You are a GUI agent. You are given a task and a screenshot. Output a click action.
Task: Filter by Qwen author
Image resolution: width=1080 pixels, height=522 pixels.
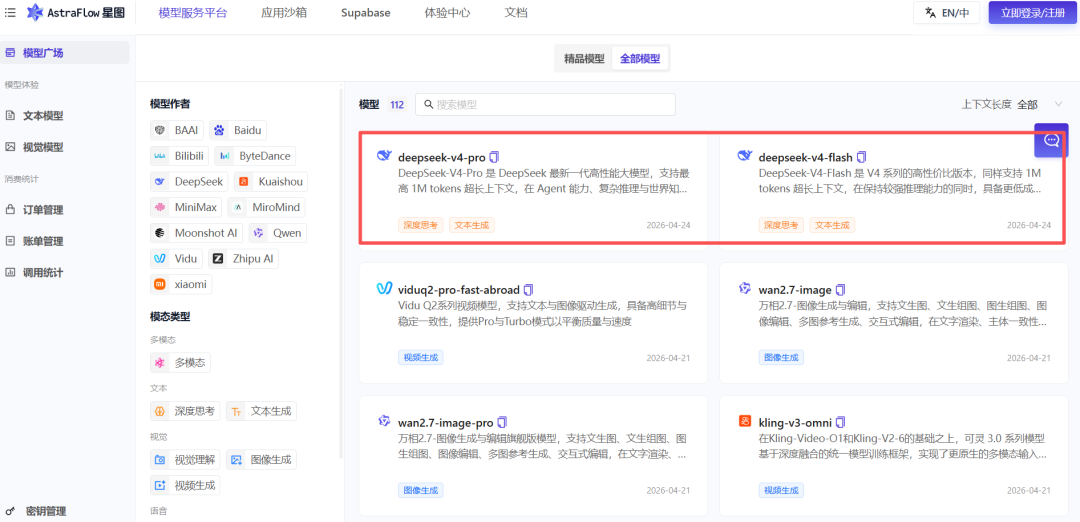point(278,233)
